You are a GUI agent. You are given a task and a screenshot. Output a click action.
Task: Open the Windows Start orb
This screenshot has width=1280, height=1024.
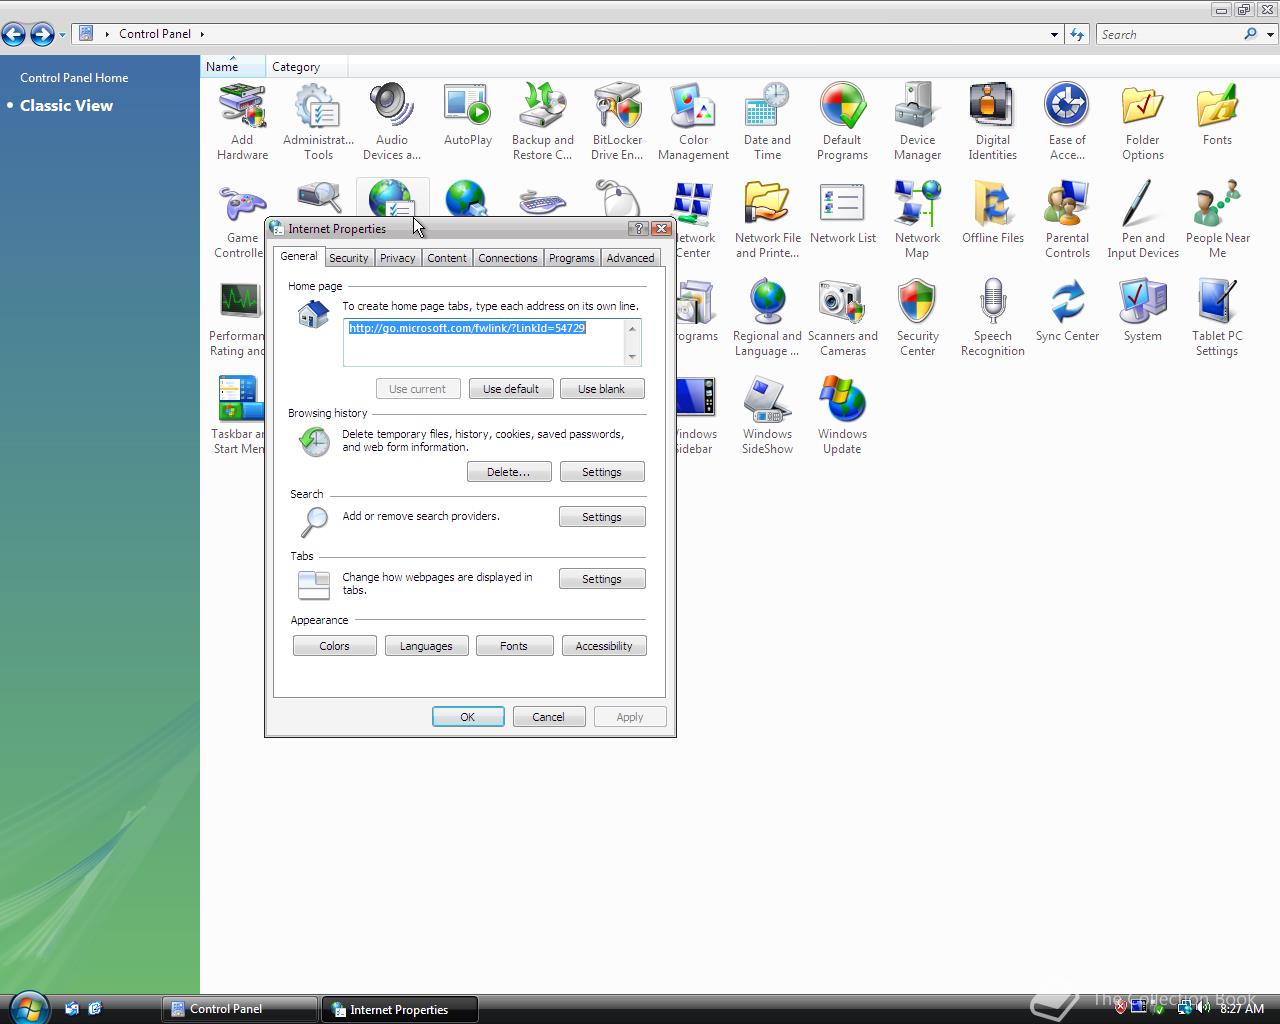click(27, 1007)
